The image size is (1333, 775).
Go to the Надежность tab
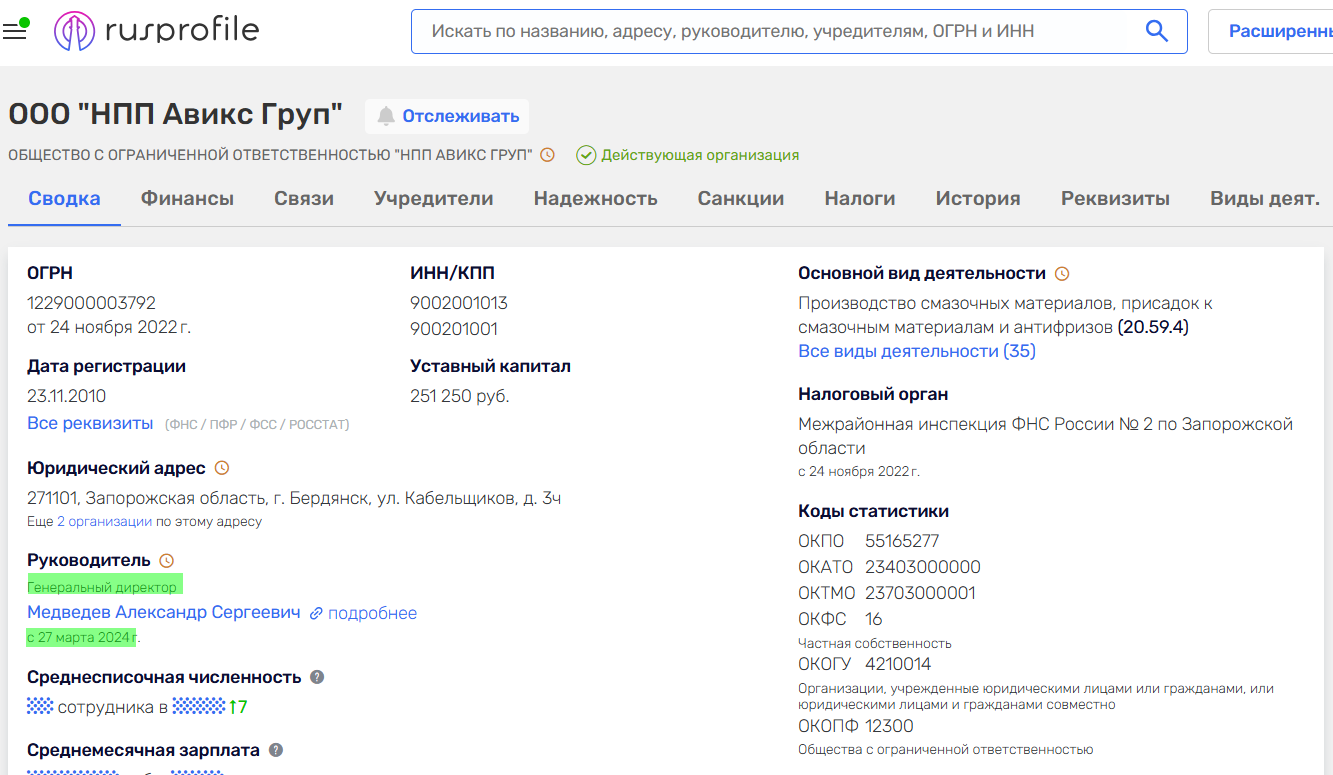tap(595, 198)
